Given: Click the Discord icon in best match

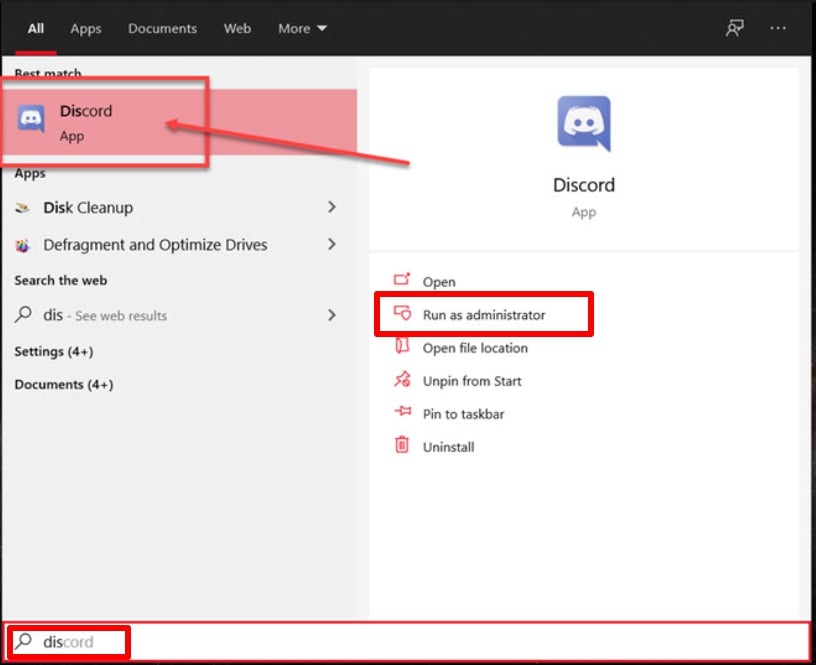Looking at the screenshot, I should pyautogui.click(x=31, y=119).
